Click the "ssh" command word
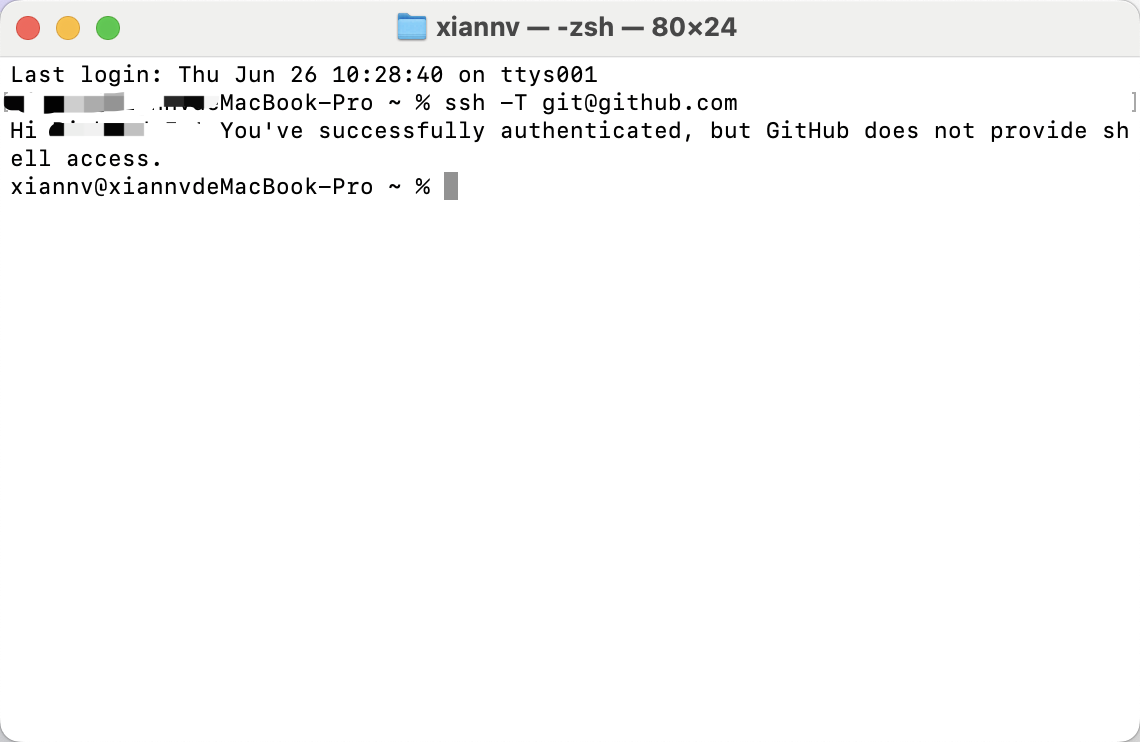 [x=465, y=102]
